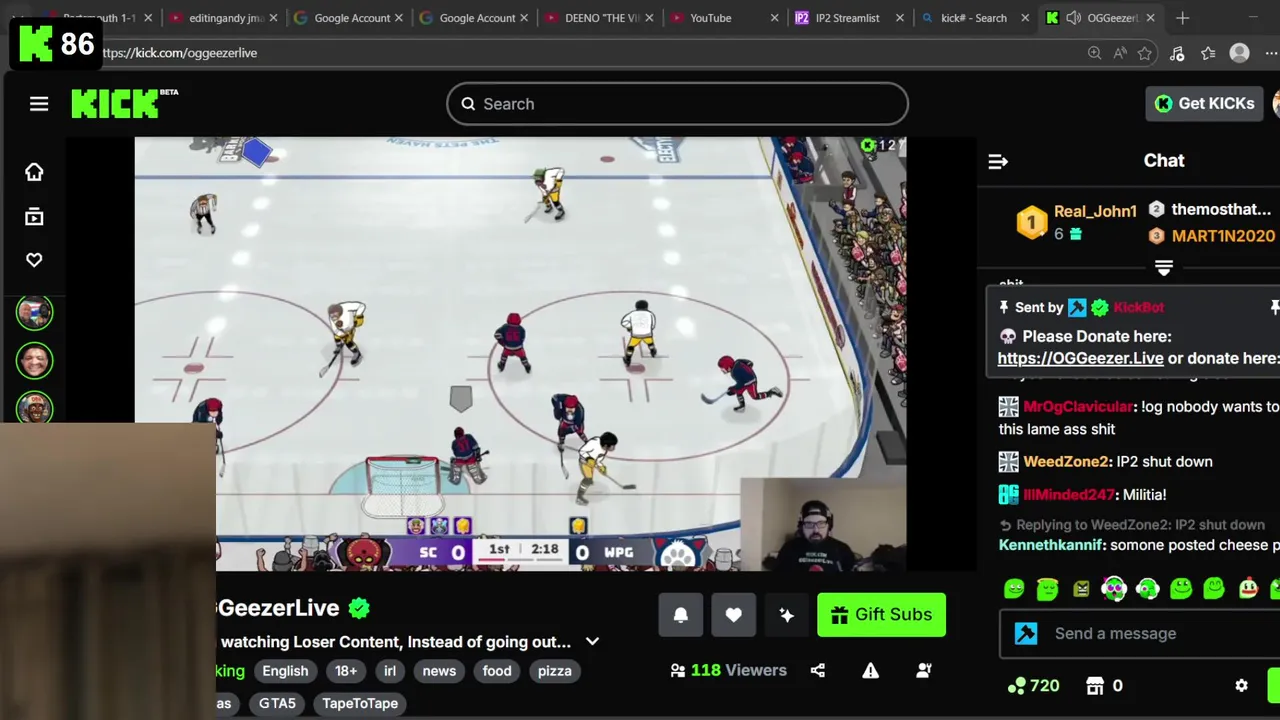Screen dimensions: 1280x720
Task: Expand the stream title chevron
Action: (x=592, y=642)
